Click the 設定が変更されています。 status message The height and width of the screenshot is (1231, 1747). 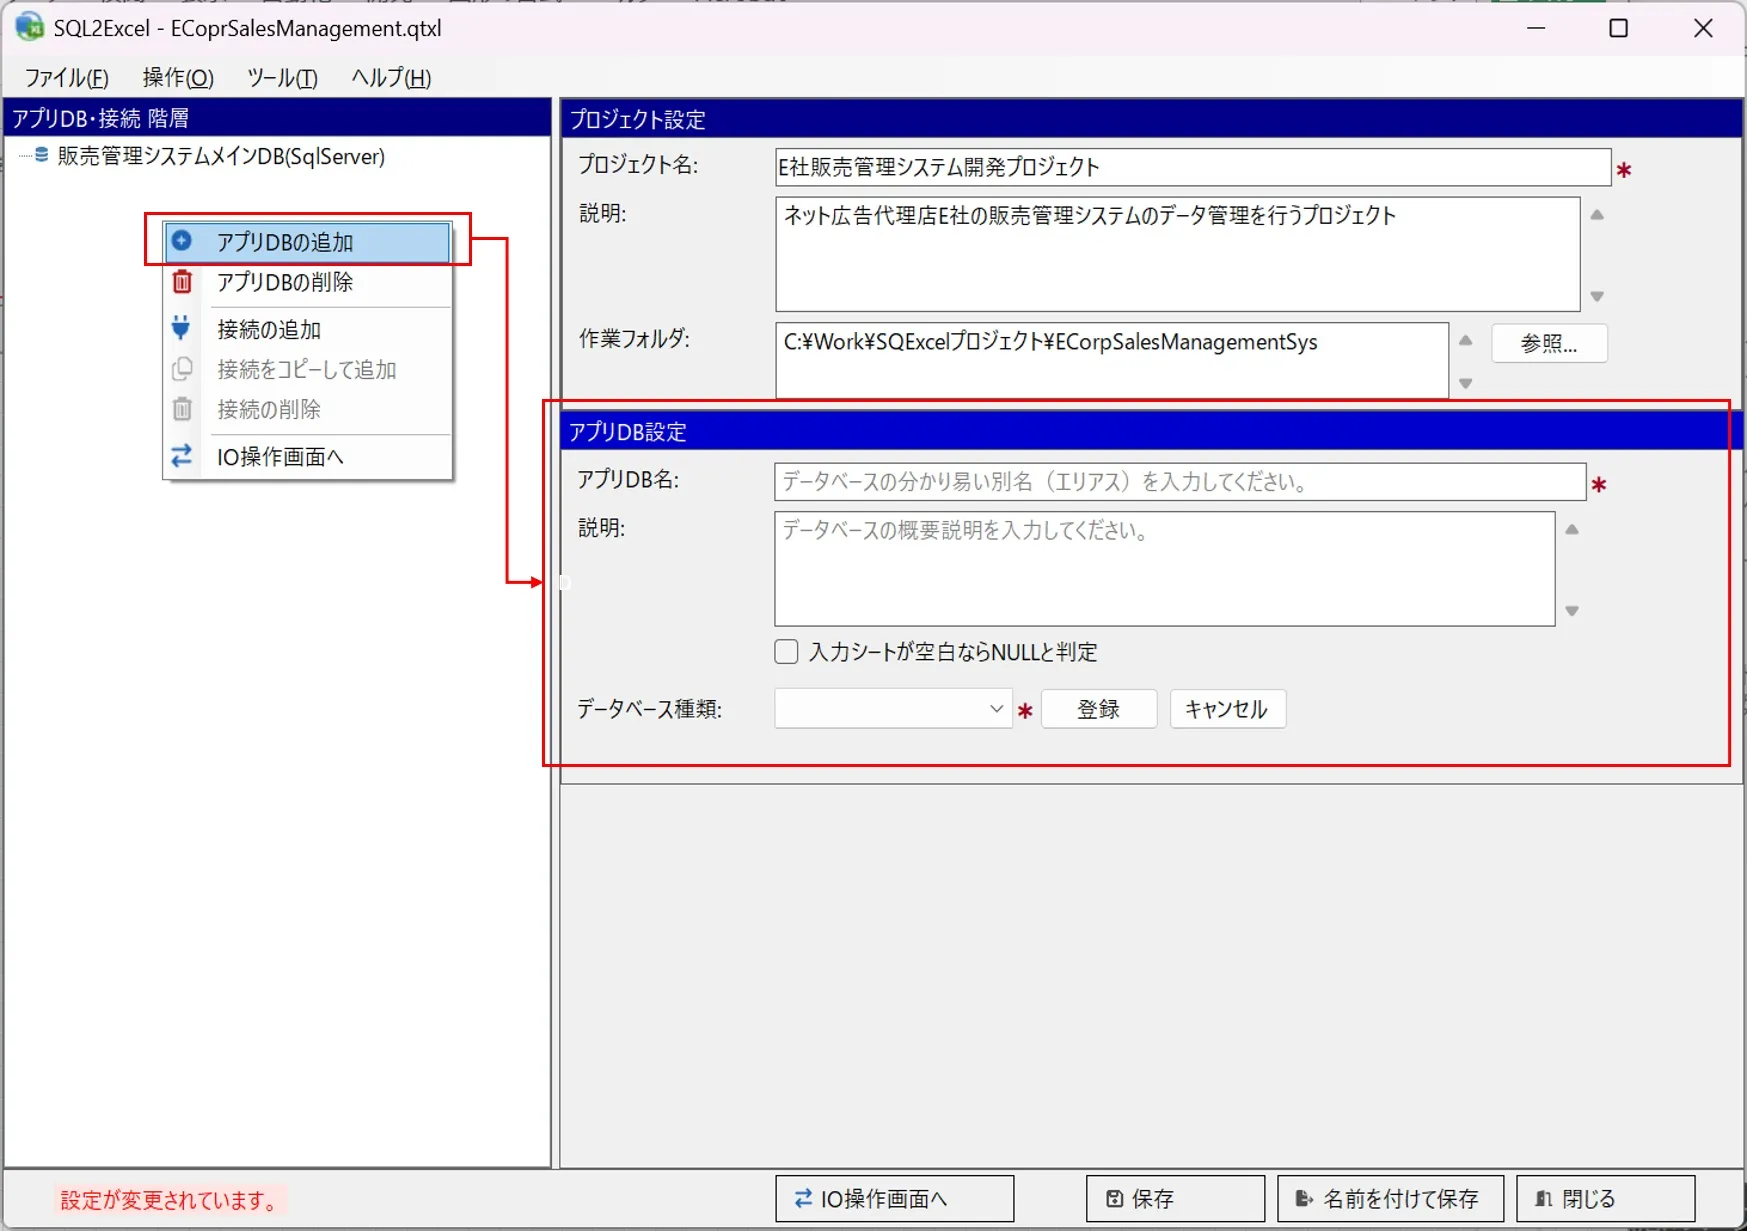[x=170, y=1199]
